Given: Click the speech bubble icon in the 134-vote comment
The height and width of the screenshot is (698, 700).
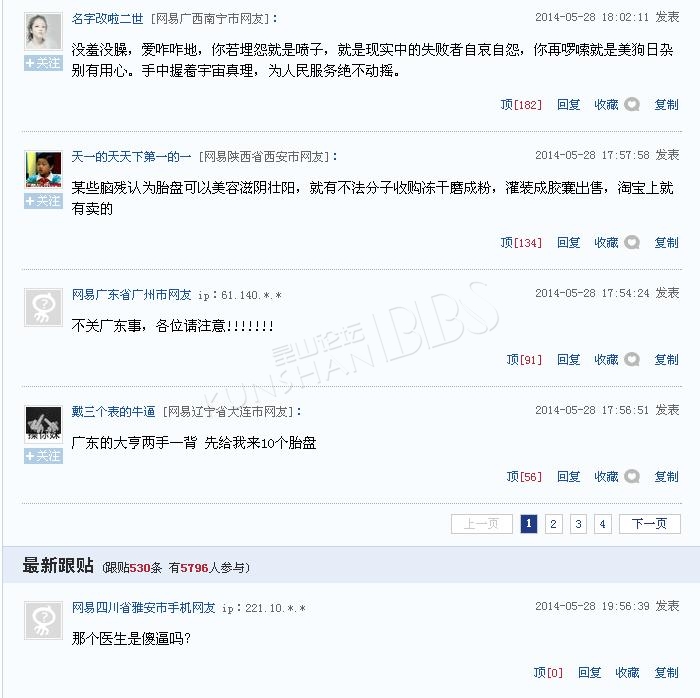Looking at the screenshot, I should pyautogui.click(x=632, y=242).
